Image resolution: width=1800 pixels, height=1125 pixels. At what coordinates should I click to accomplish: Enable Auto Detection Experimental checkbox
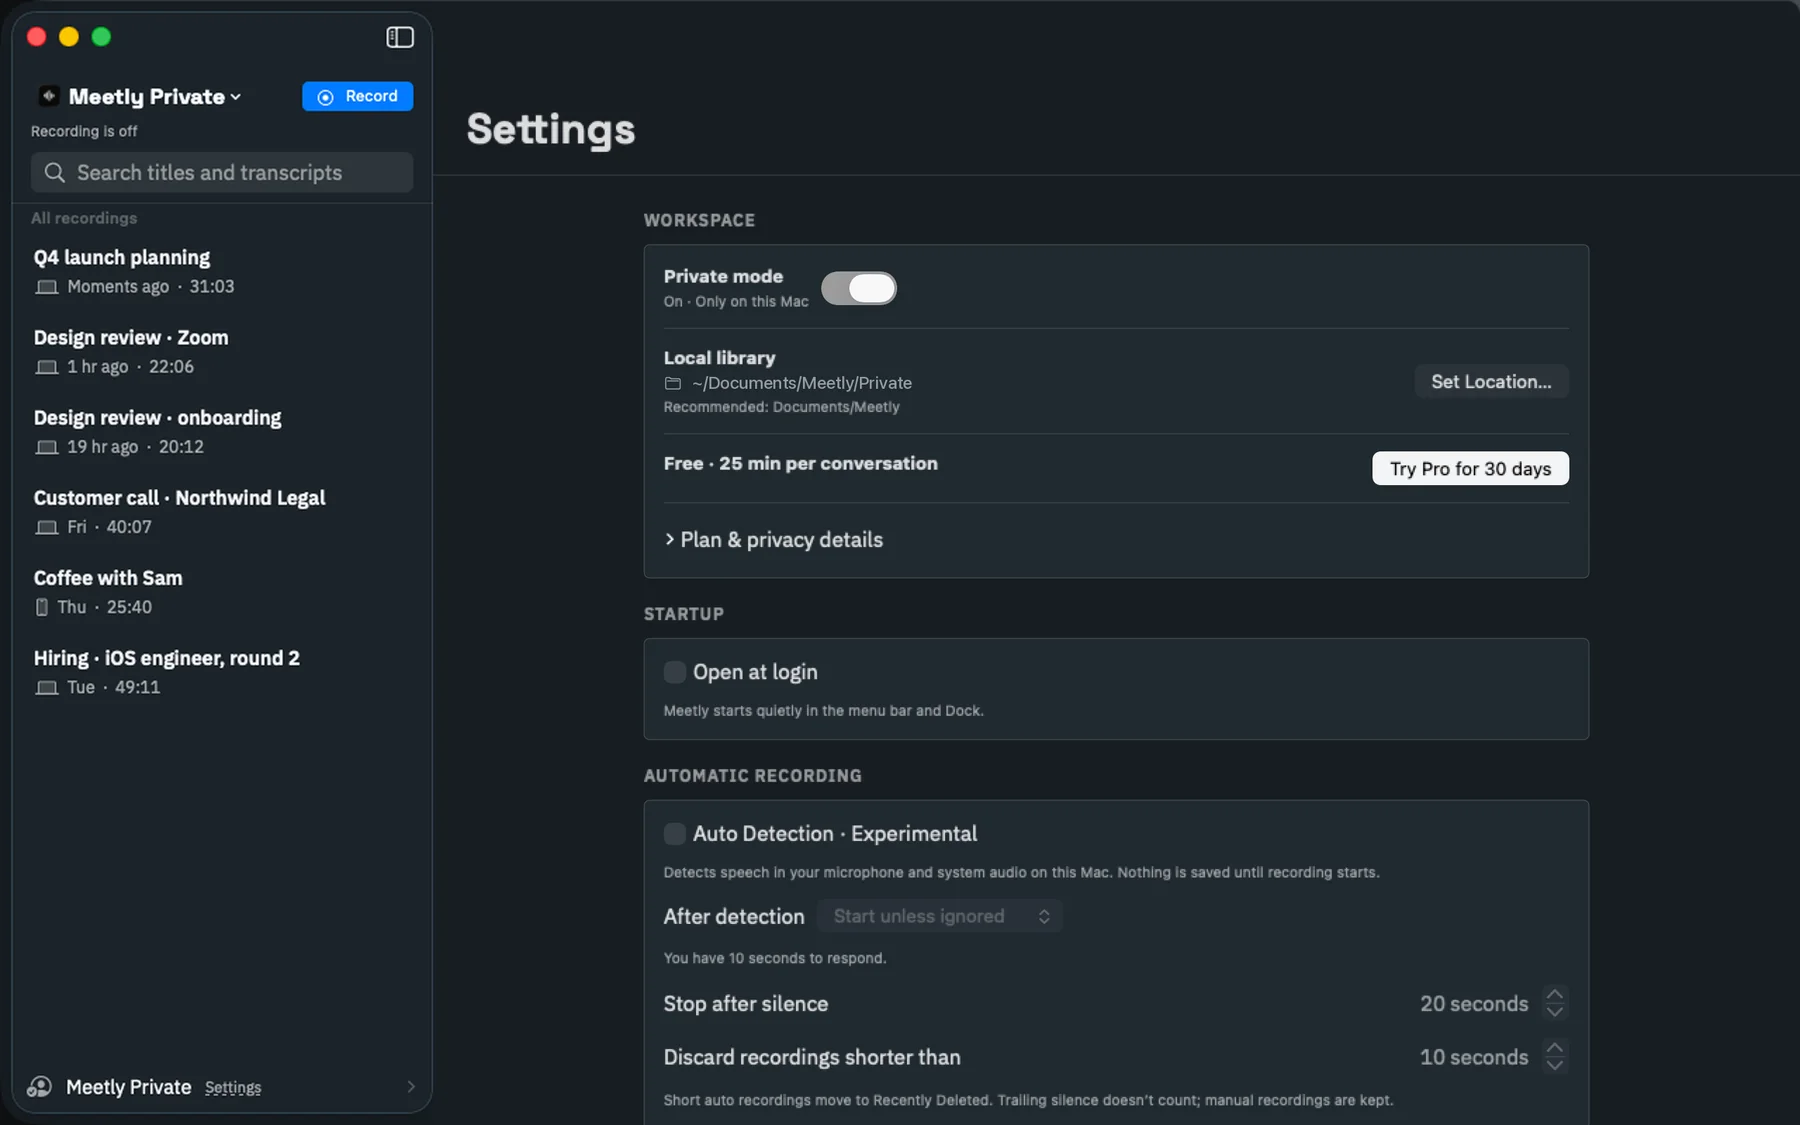[675, 834]
